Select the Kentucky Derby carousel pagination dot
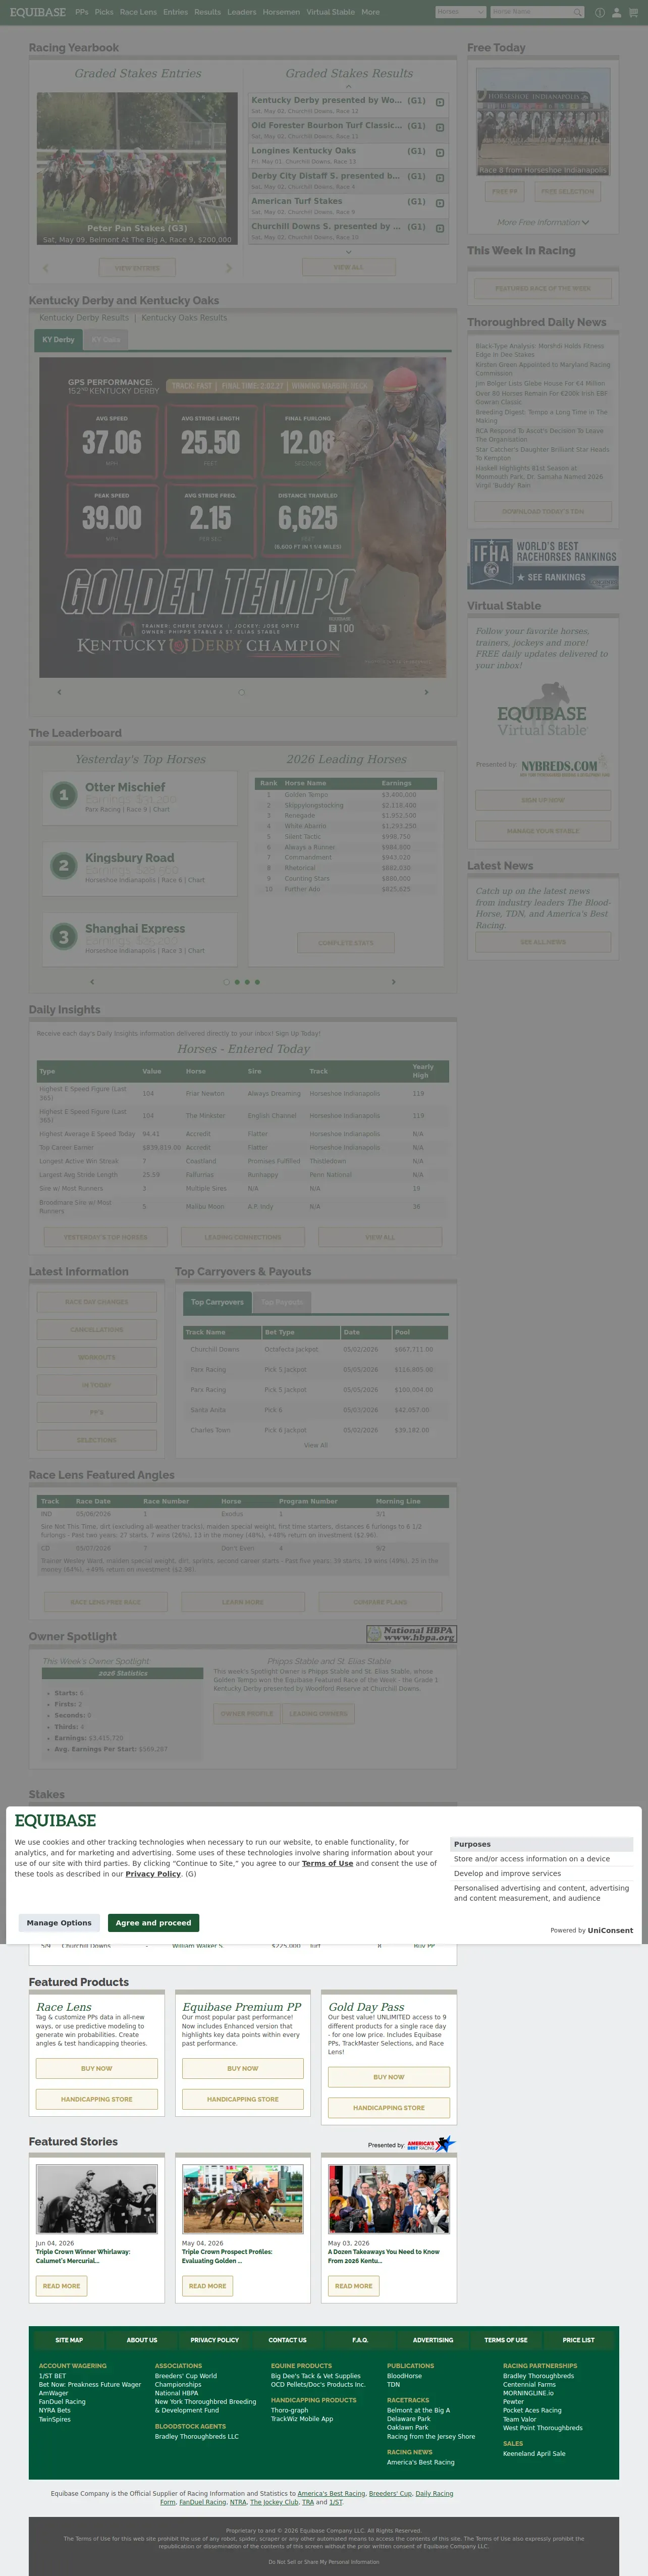648x2576 pixels. click(x=241, y=692)
